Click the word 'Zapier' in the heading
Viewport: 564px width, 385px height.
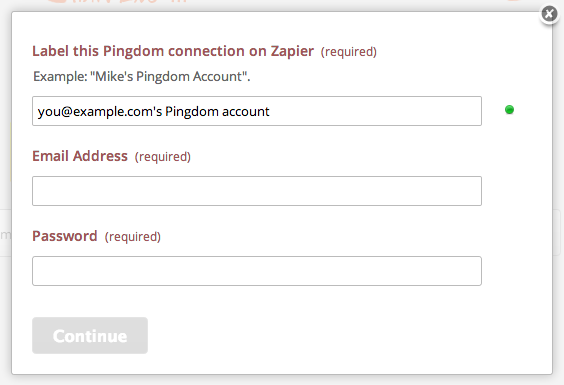click(292, 51)
